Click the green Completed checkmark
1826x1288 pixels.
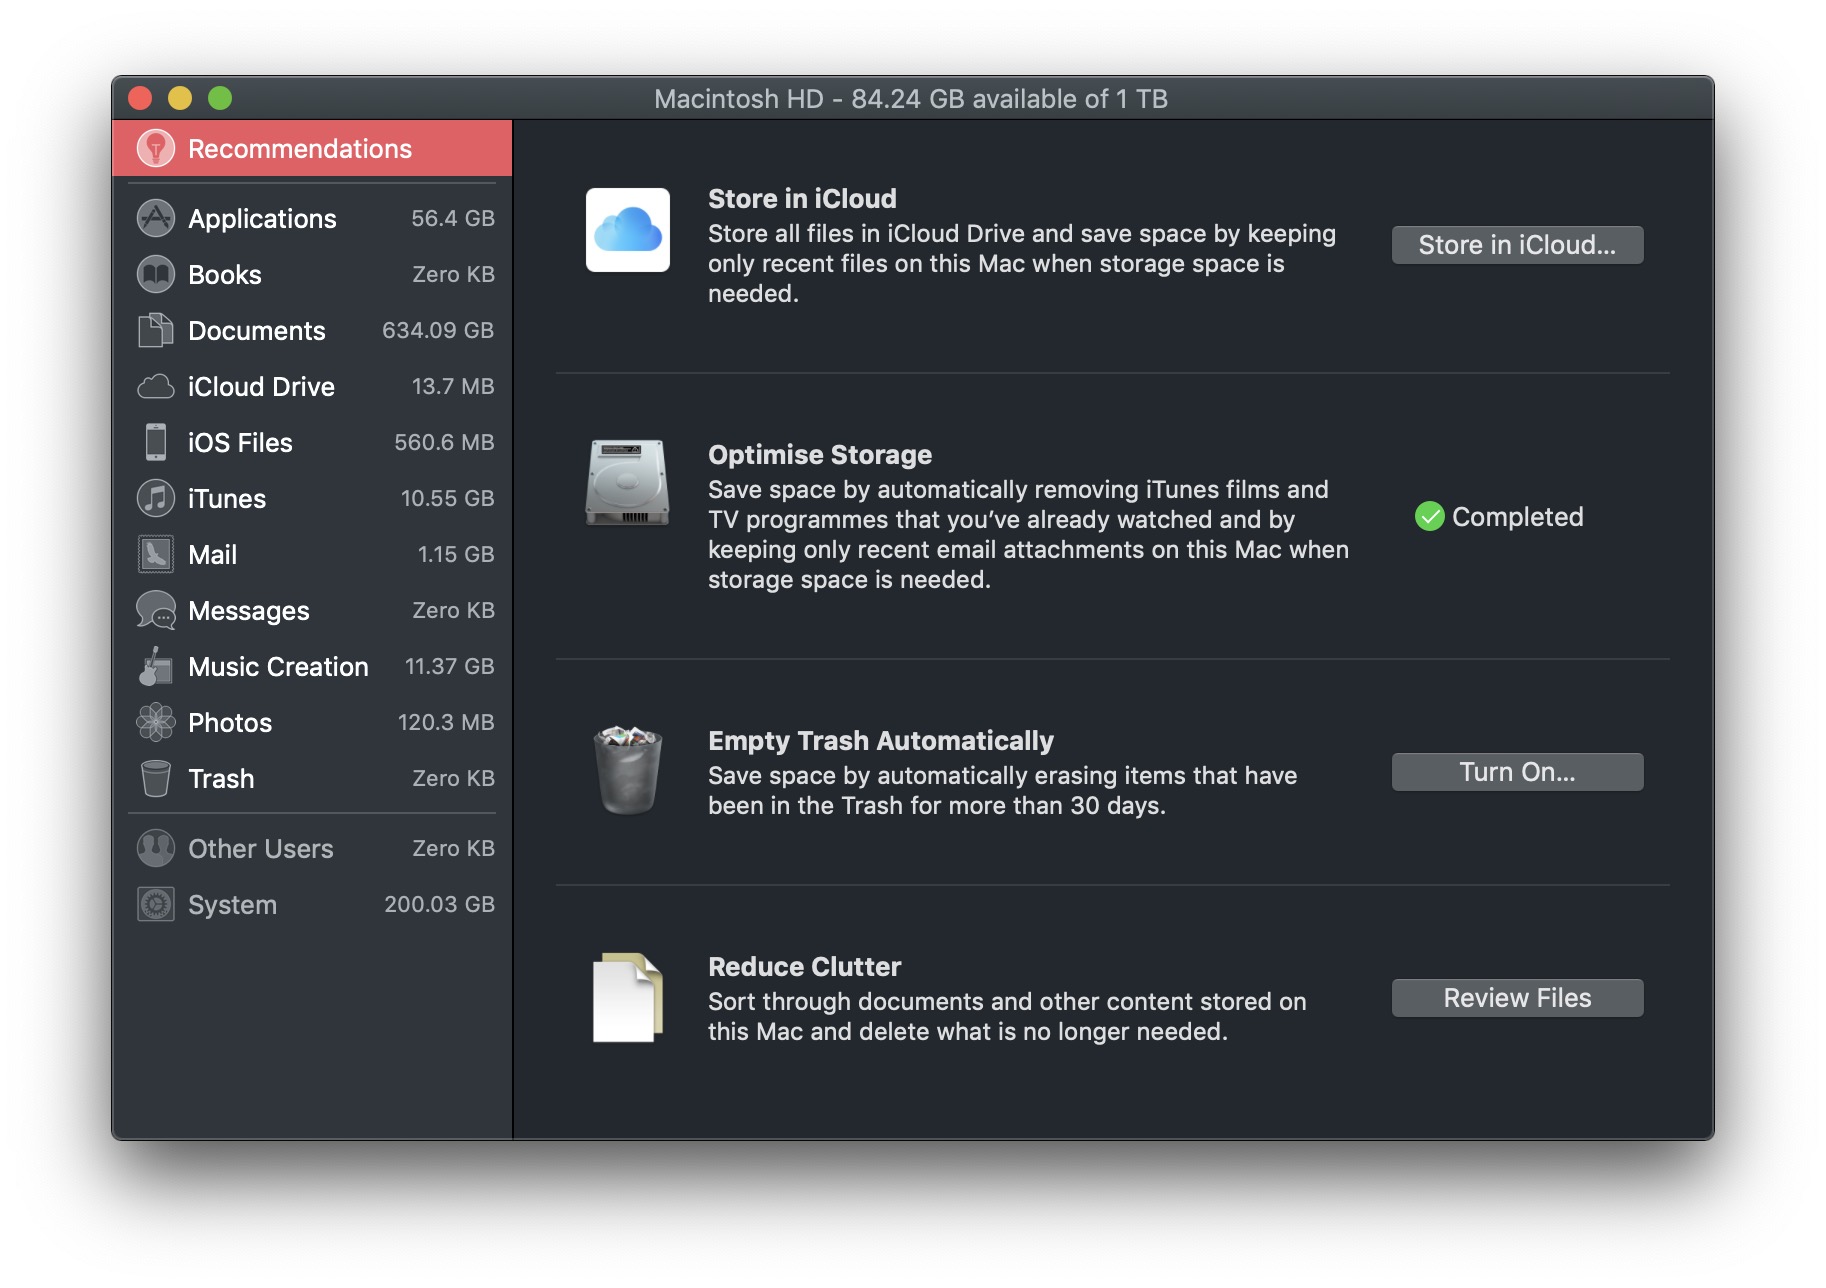[1429, 517]
